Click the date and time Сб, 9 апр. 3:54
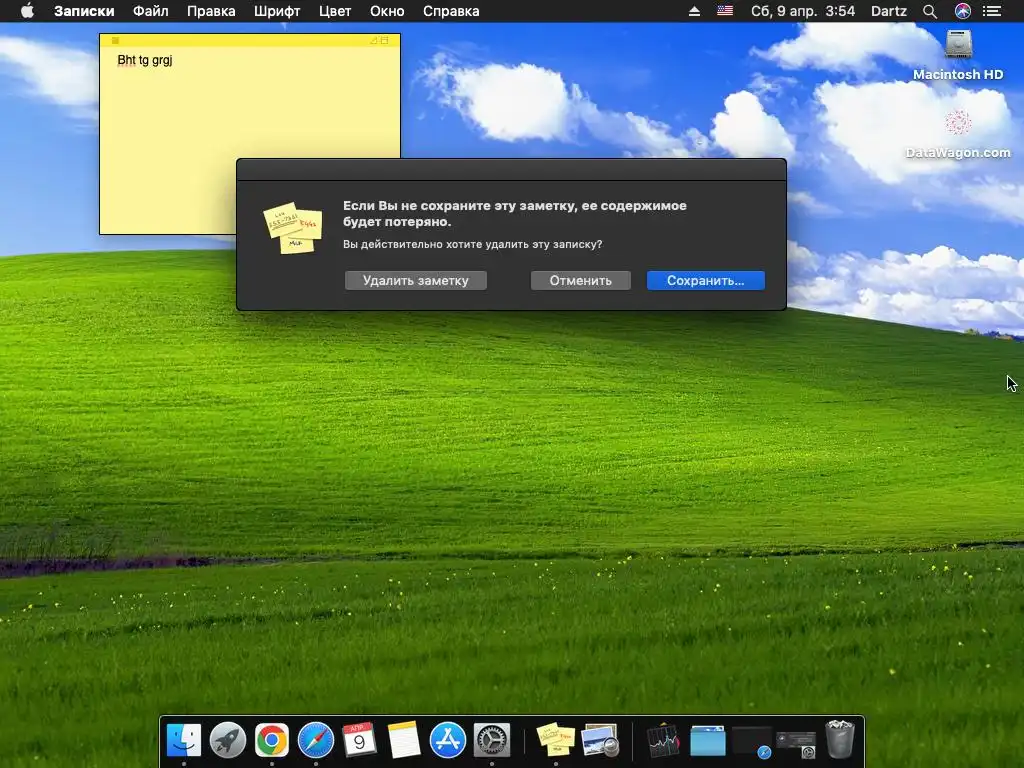The height and width of the screenshot is (768, 1024). click(803, 11)
